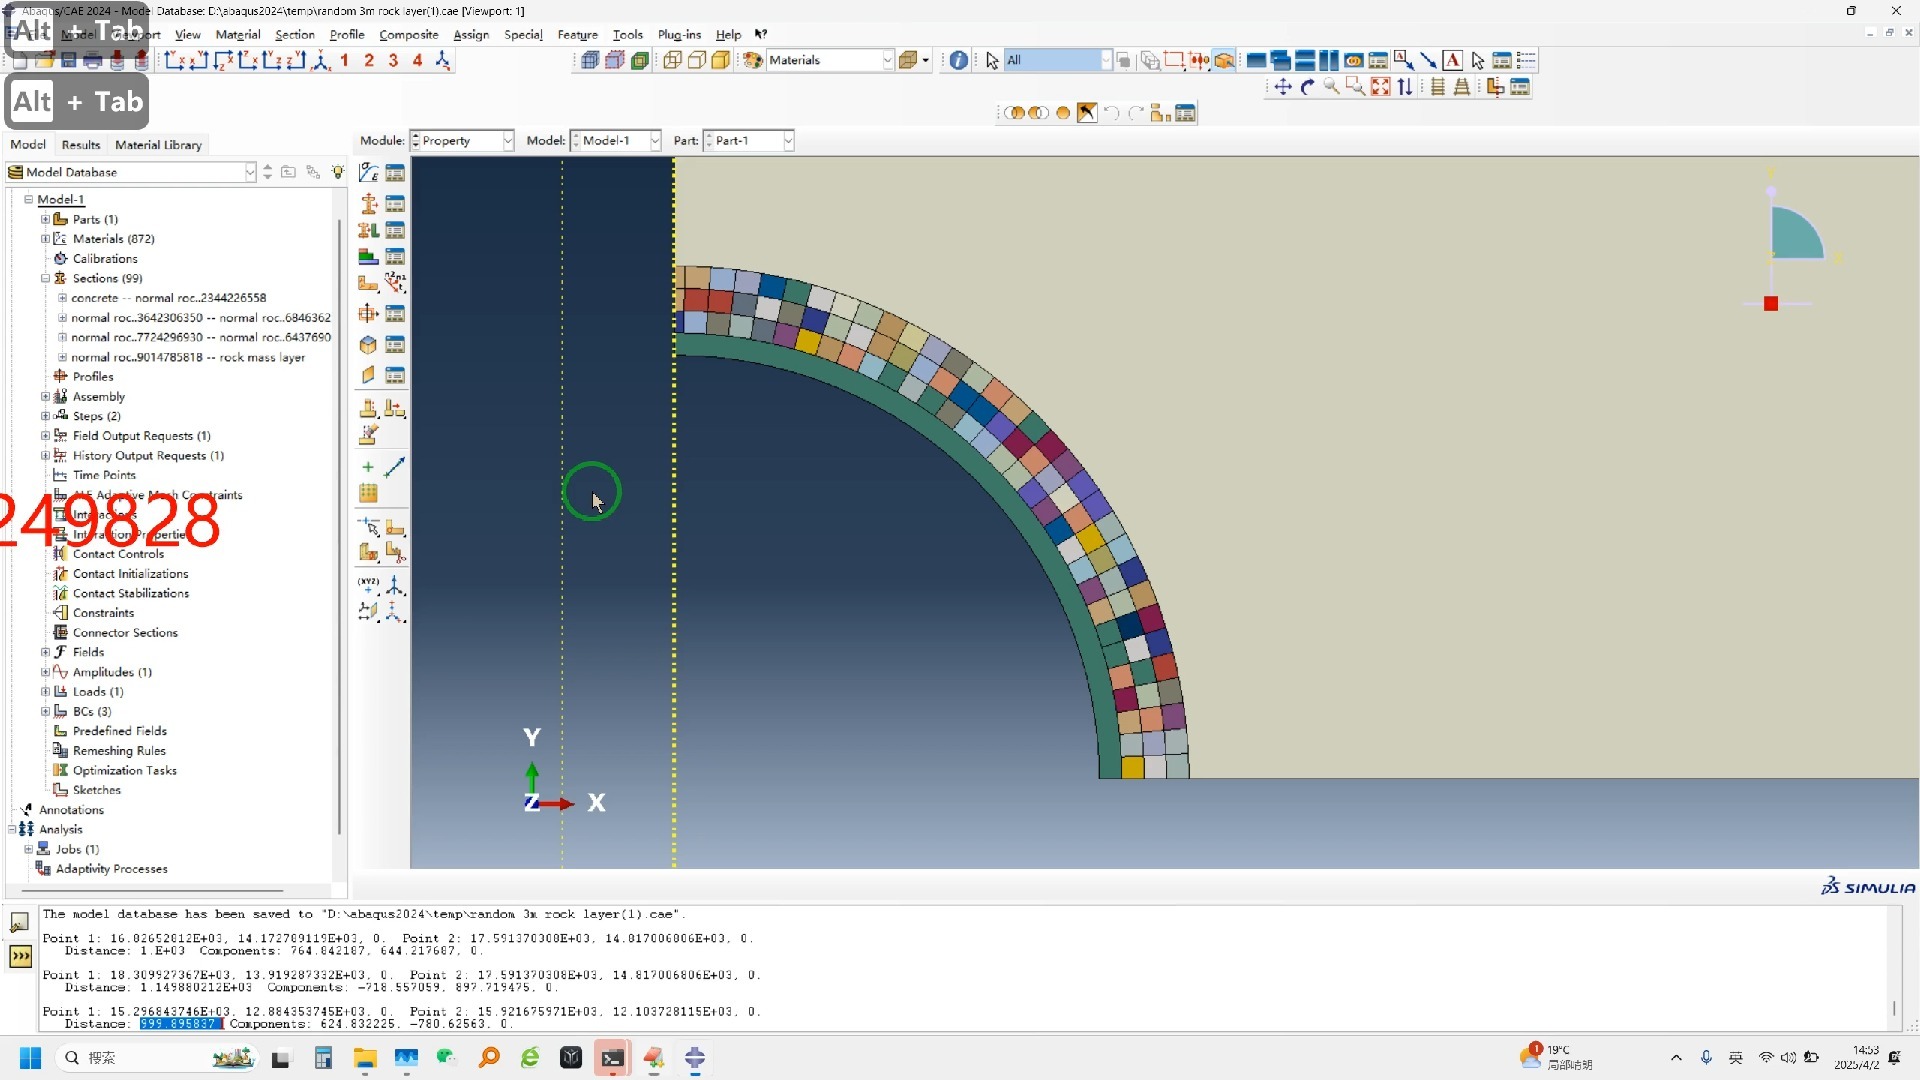Click the Pan View tool icon
Image resolution: width=1920 pixels, height=1080 pixels.
point(1283,87)
